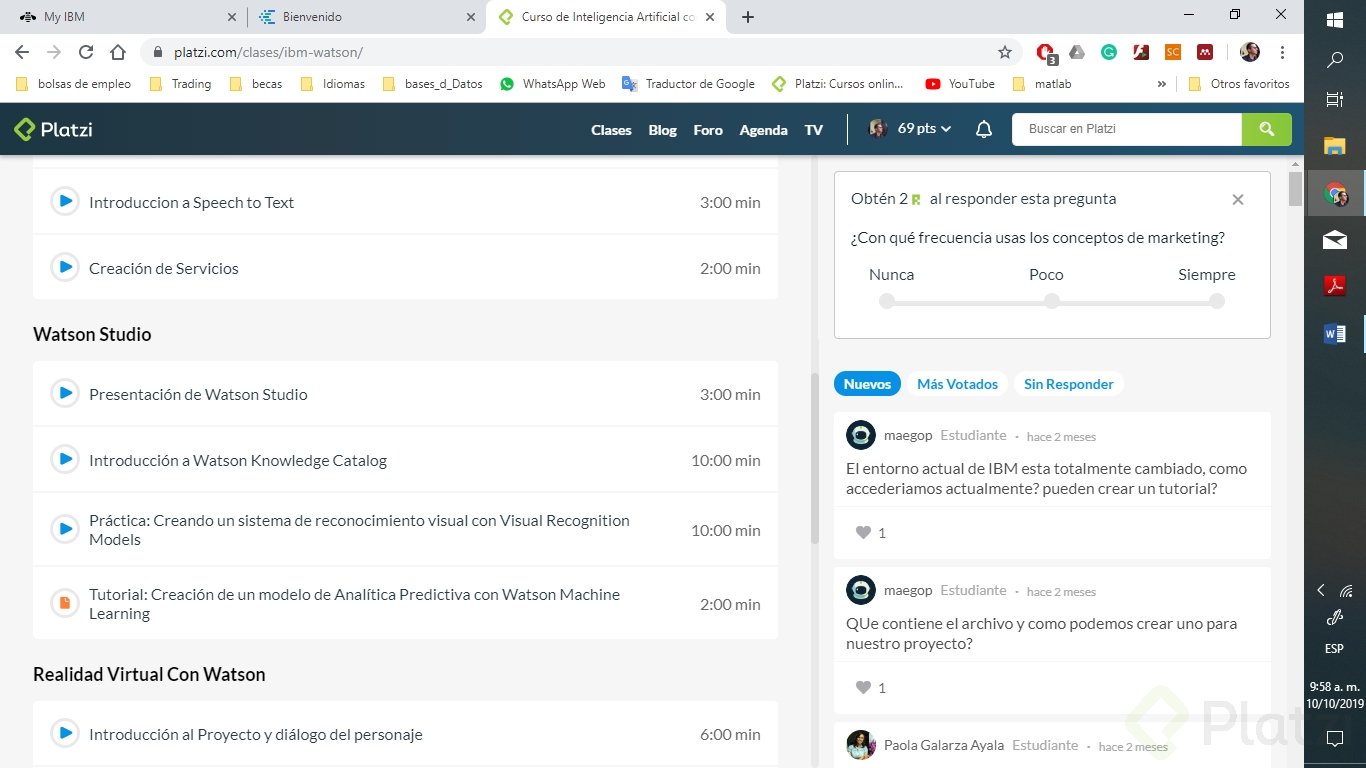Click the ESP keyboard language indicator
1366x768 pixels.
click(1334, 649)
